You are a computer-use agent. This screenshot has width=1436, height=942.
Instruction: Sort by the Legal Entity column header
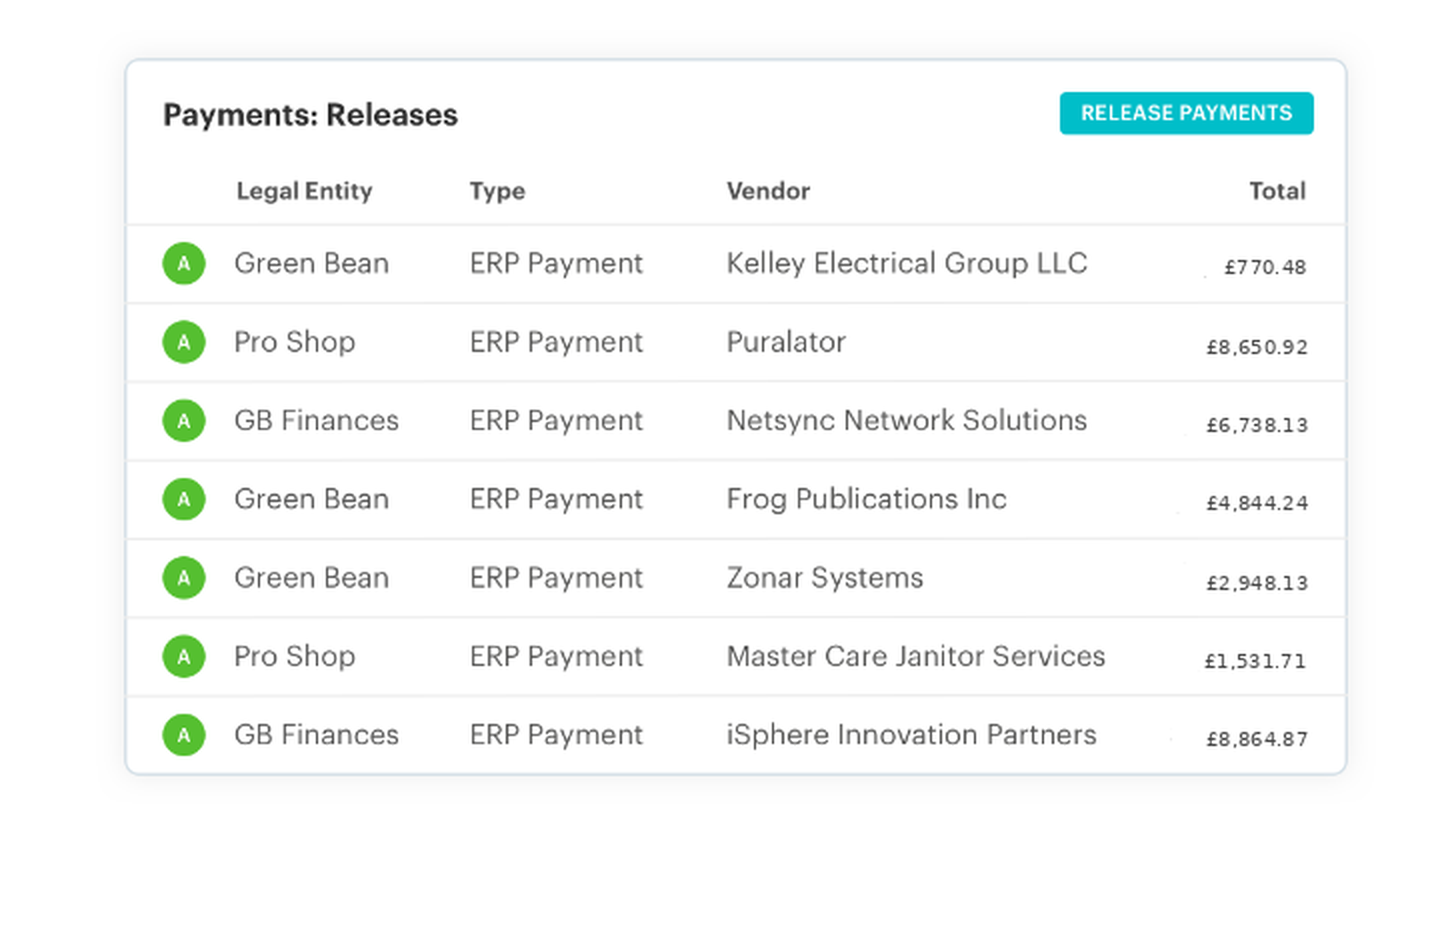(304, 191)
